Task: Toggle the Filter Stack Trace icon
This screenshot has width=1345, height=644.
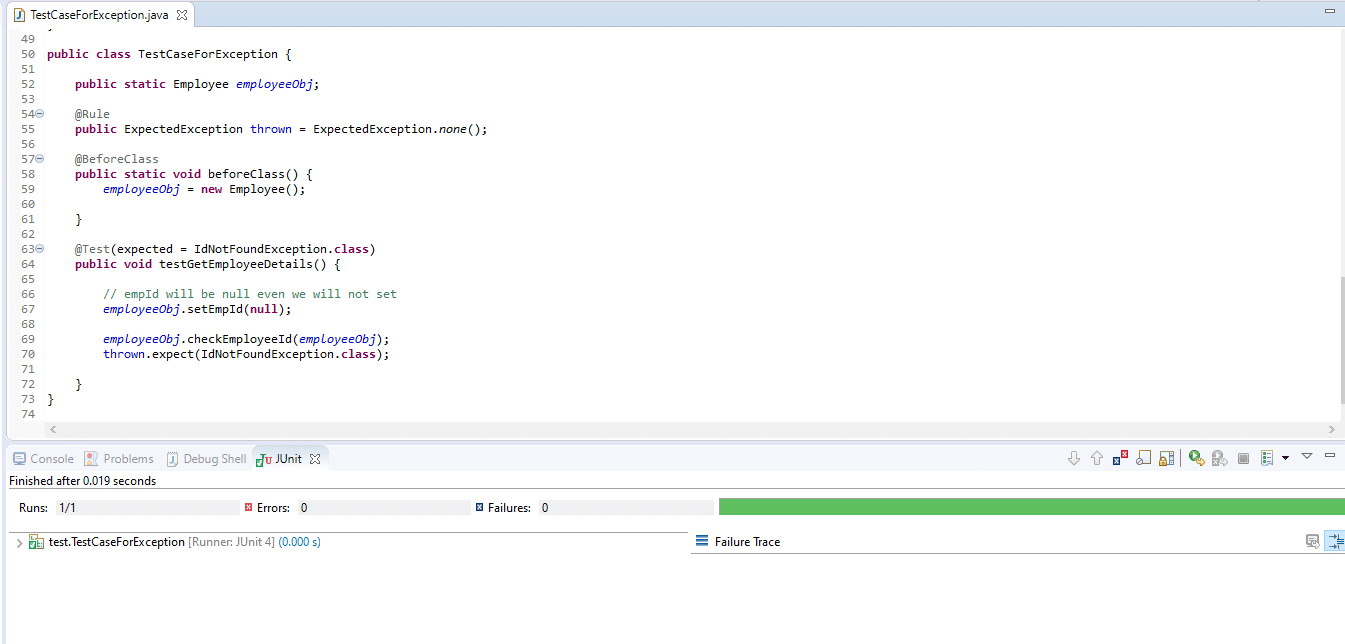Action: tap(1334, 541)
